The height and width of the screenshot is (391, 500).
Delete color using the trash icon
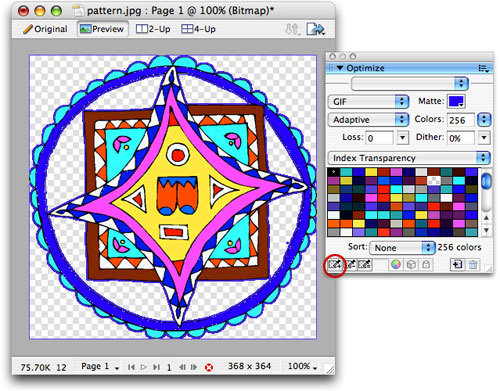click(x=473, y=265)
